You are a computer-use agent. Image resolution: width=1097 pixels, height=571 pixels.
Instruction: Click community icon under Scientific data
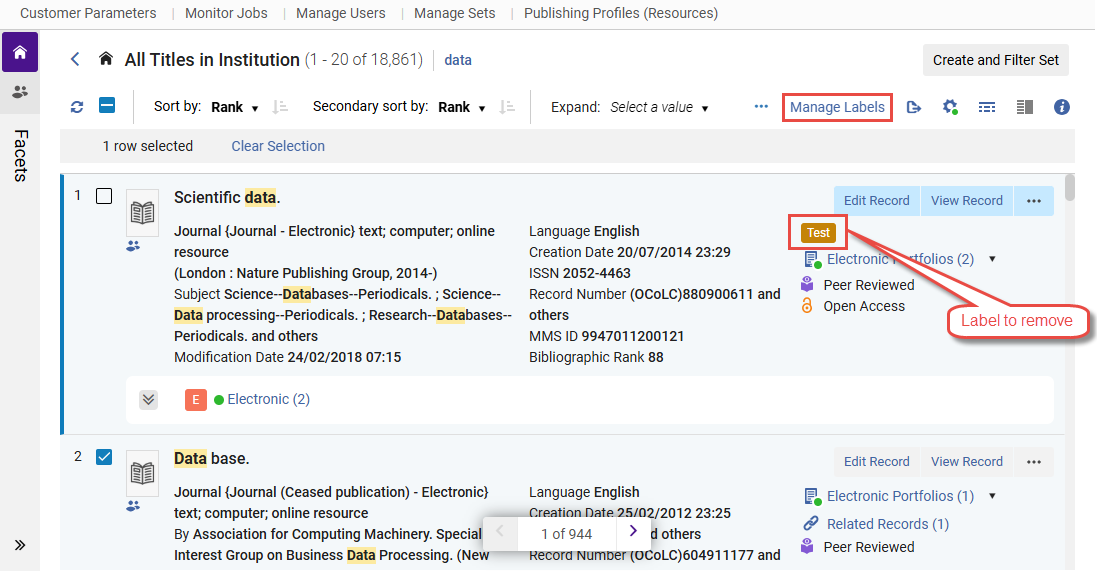coord(133,246)
